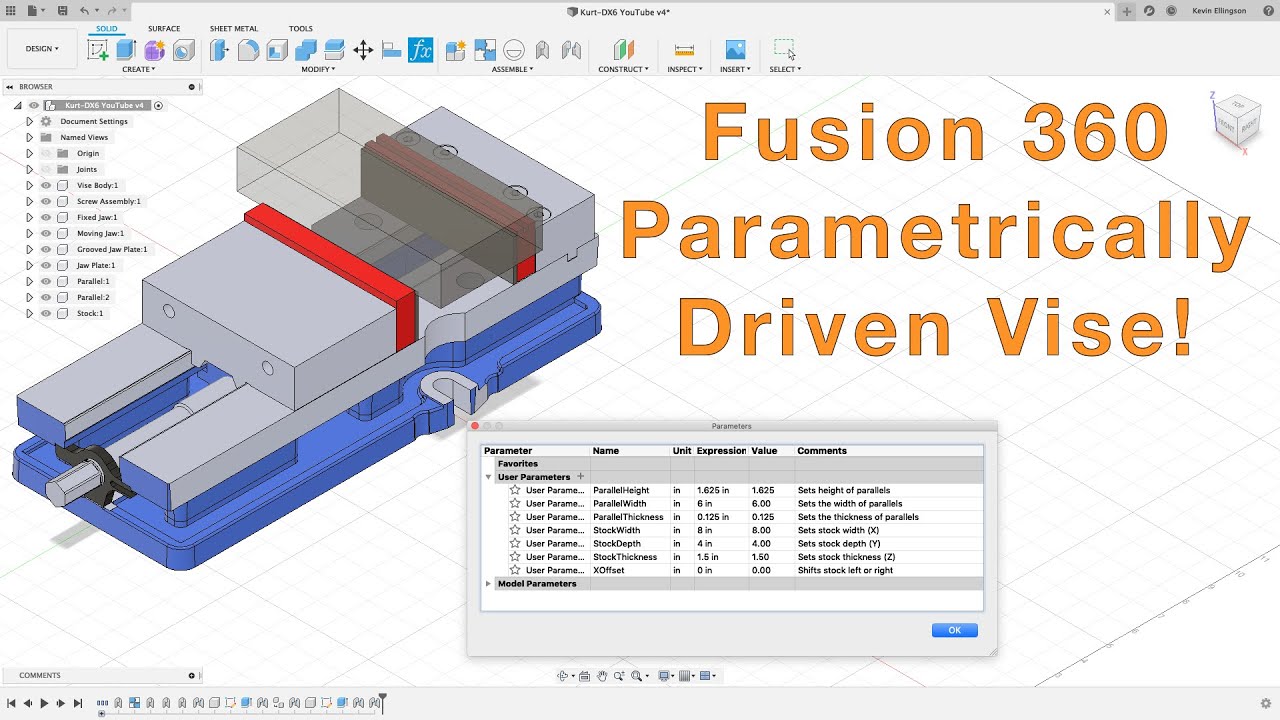Select the Align tool

click(x=392, y=50)
